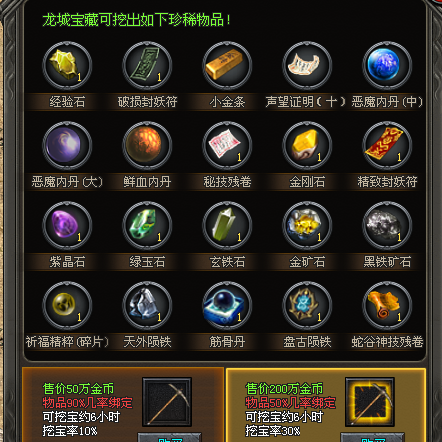Select the 恶魔内丹(大) purple orb icon

coord(67,145)
